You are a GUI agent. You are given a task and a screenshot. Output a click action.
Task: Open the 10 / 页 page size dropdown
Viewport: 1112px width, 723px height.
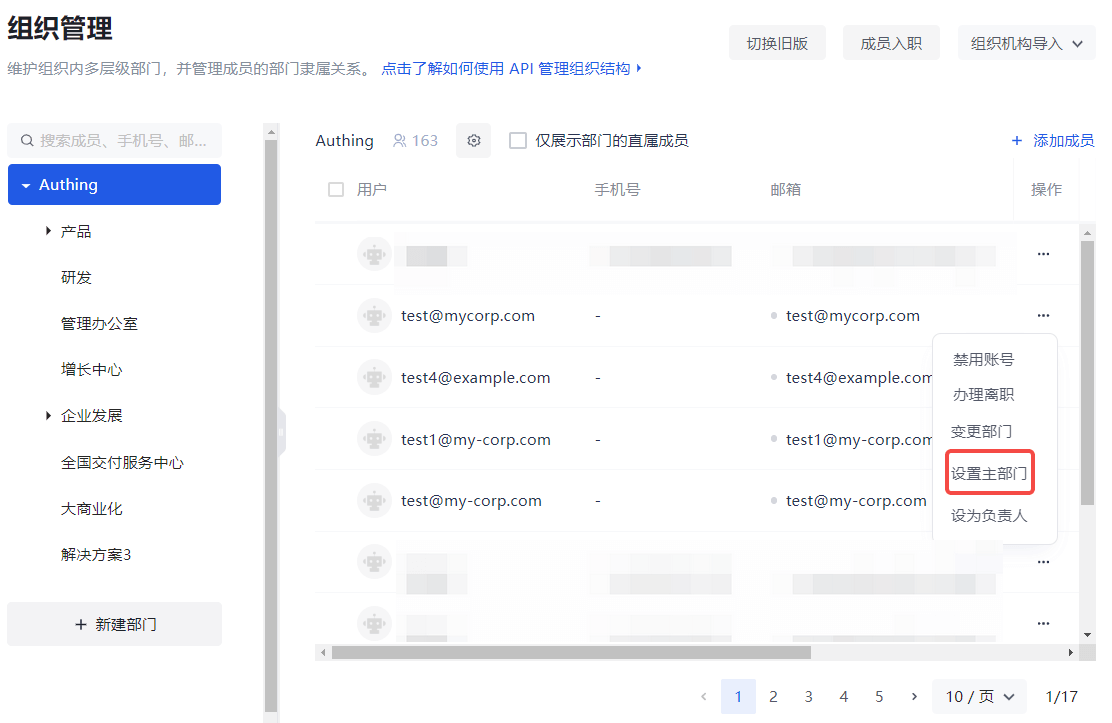[979, 696]
